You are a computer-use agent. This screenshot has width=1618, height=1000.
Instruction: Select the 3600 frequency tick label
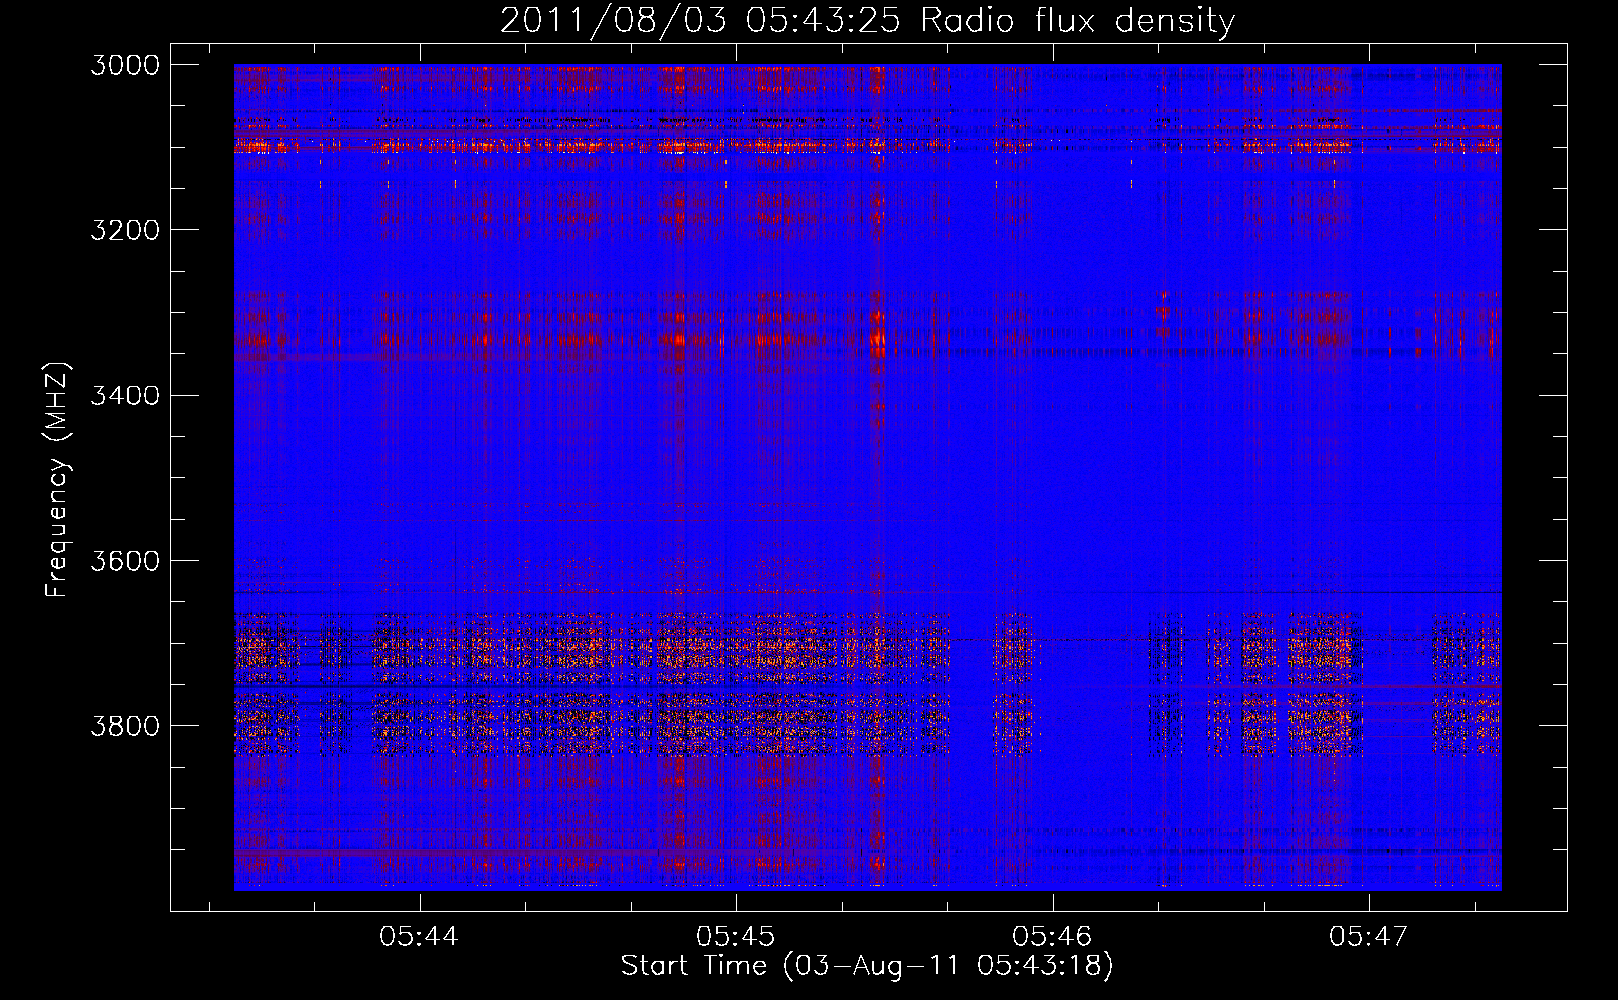click(x=125, y=560)
